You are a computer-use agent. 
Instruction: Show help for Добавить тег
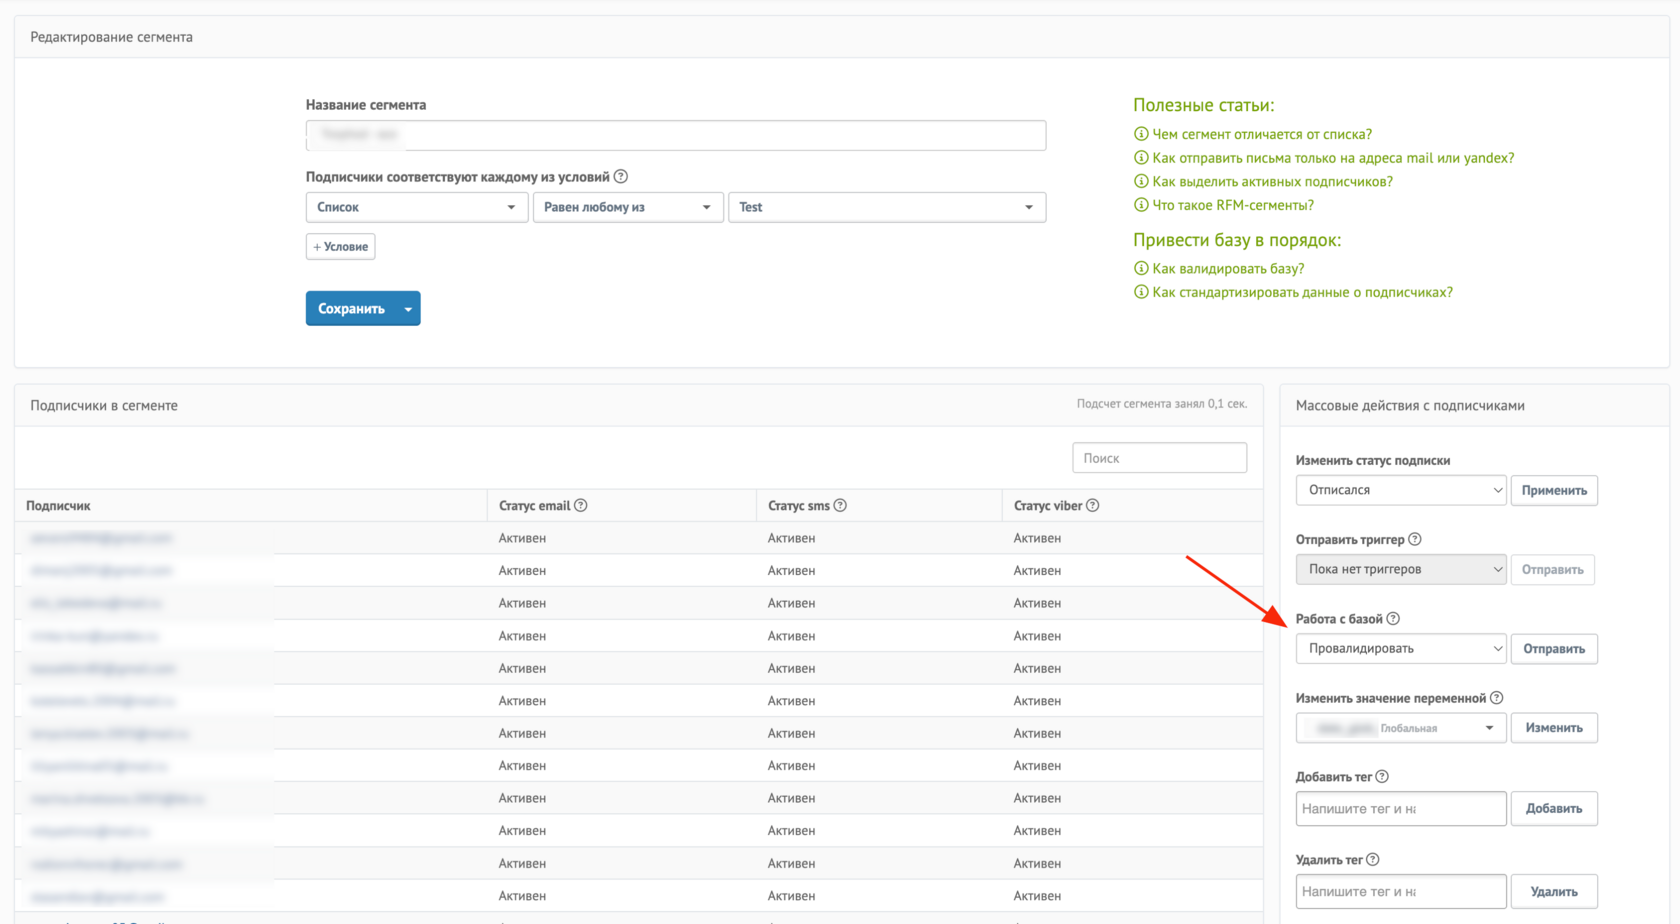(x=1382, y=777)
